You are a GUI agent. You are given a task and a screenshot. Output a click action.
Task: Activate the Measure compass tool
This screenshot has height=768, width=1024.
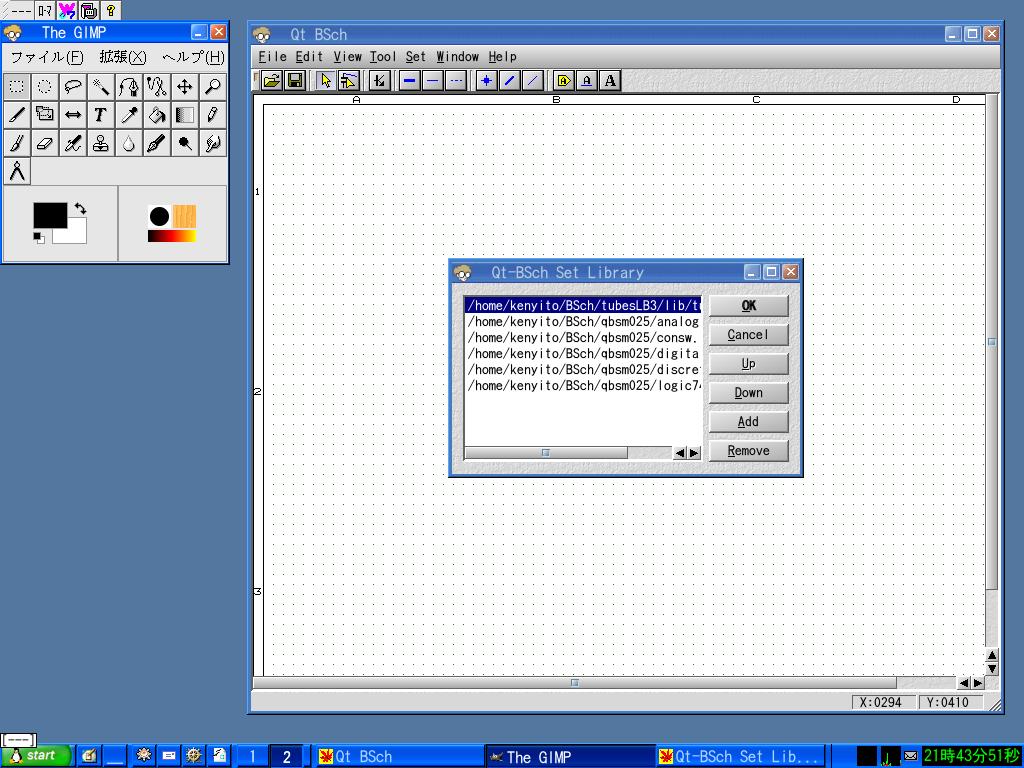pos(17,172)
